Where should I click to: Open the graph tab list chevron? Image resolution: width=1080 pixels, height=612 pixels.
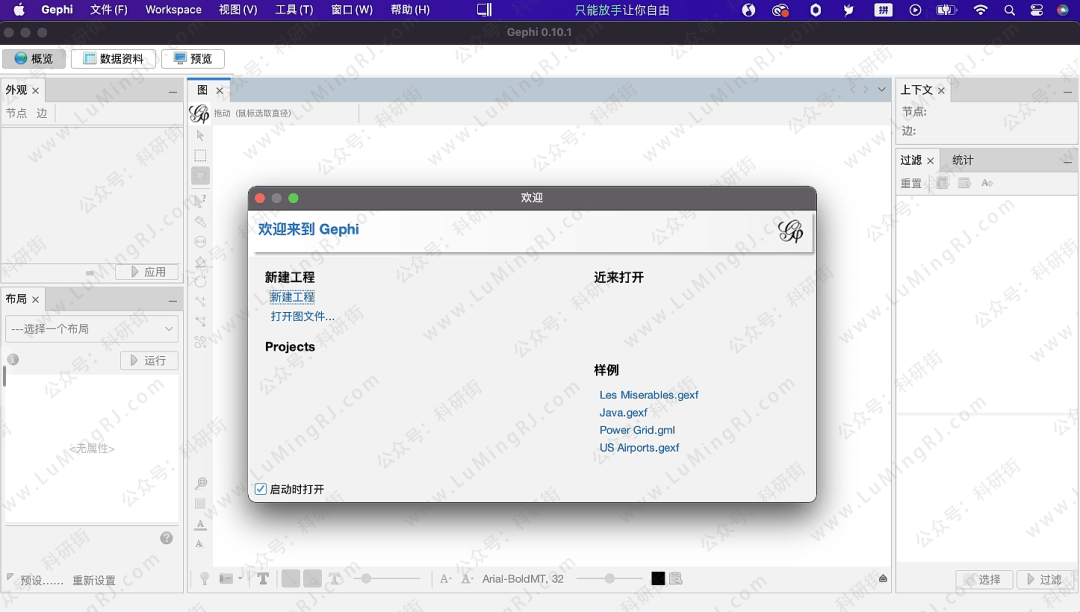(x=881, y=90)
